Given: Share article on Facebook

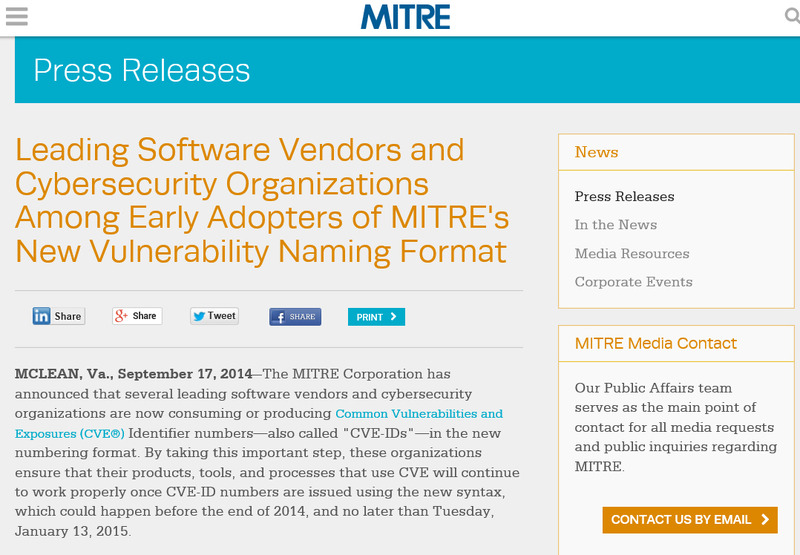Looking at the screenshot, I should [295, 317].
